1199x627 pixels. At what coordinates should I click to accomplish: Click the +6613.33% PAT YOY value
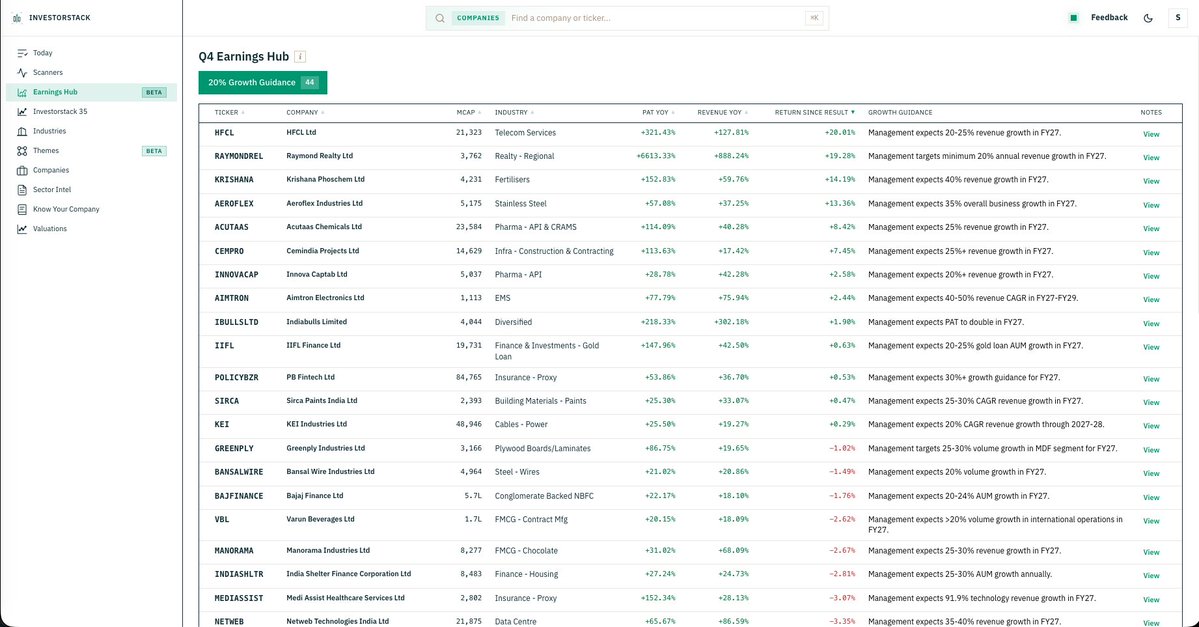(x=656, y=156)
